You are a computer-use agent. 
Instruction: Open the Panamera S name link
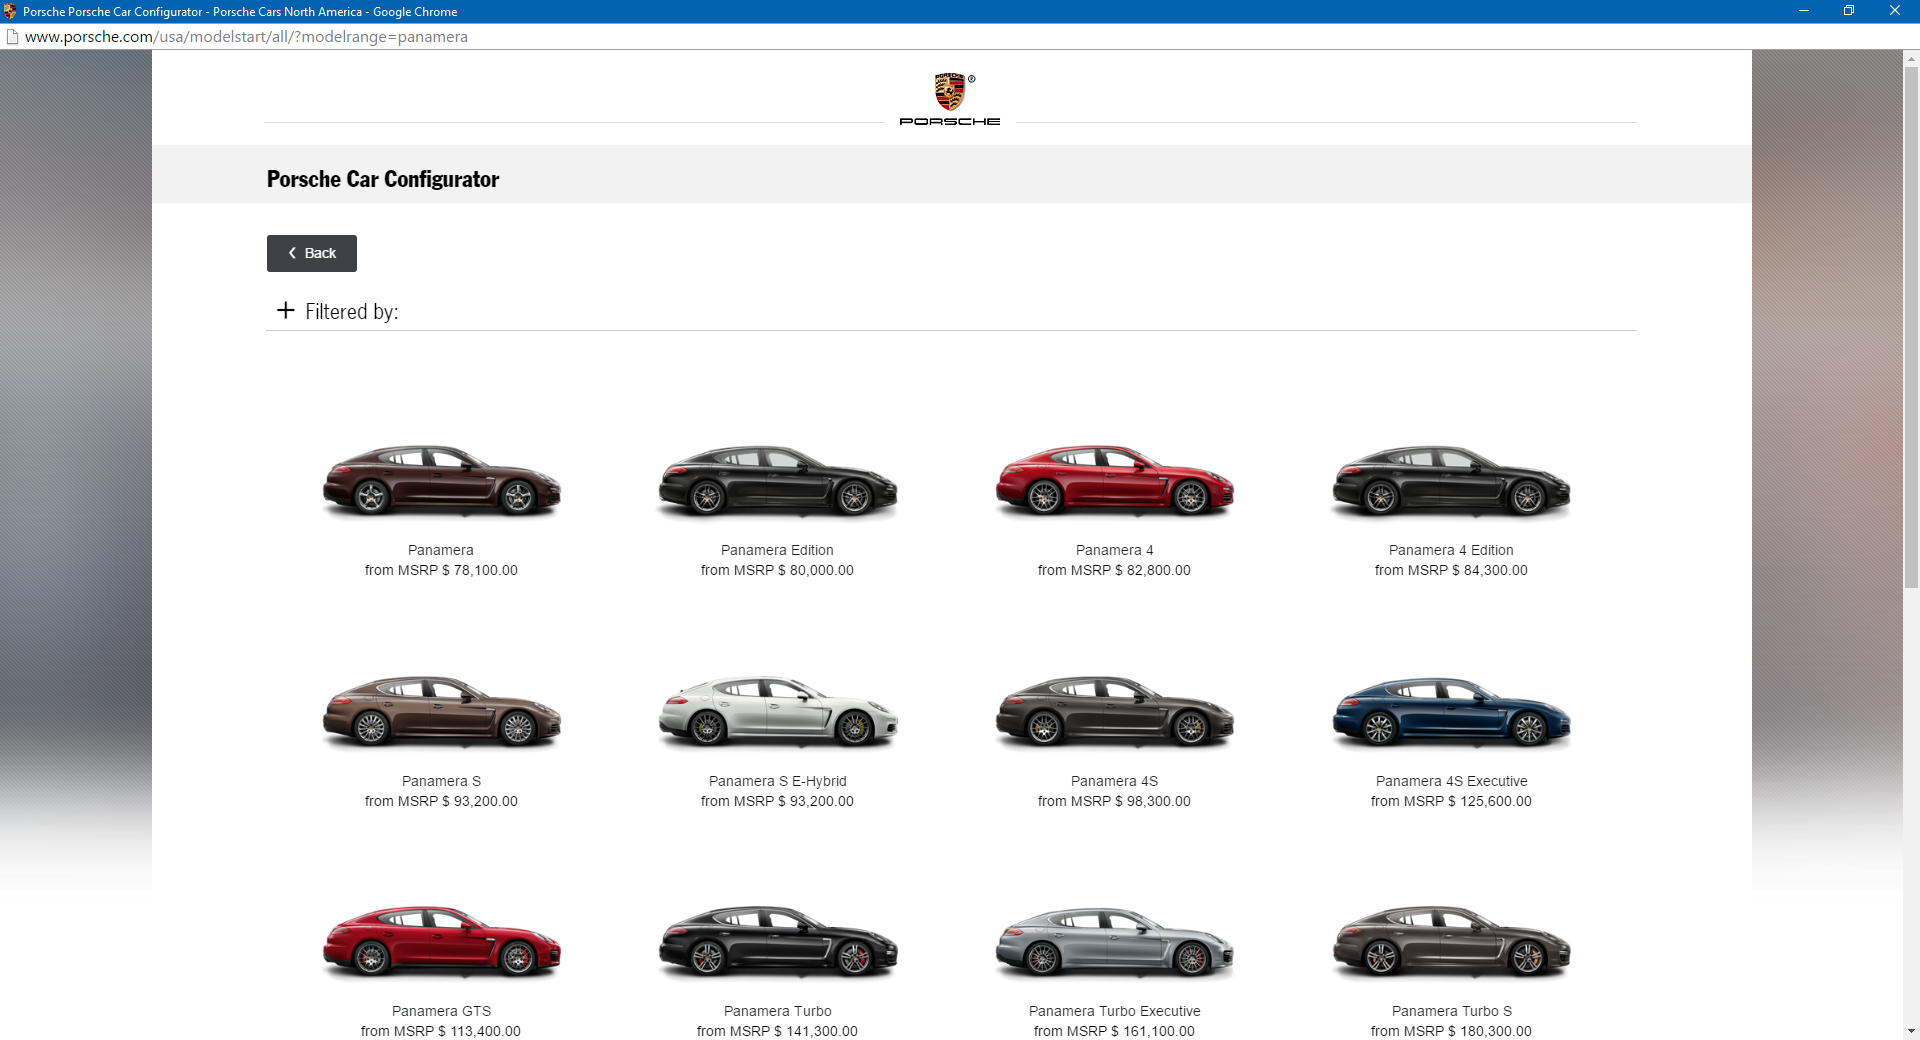[441, 781]
